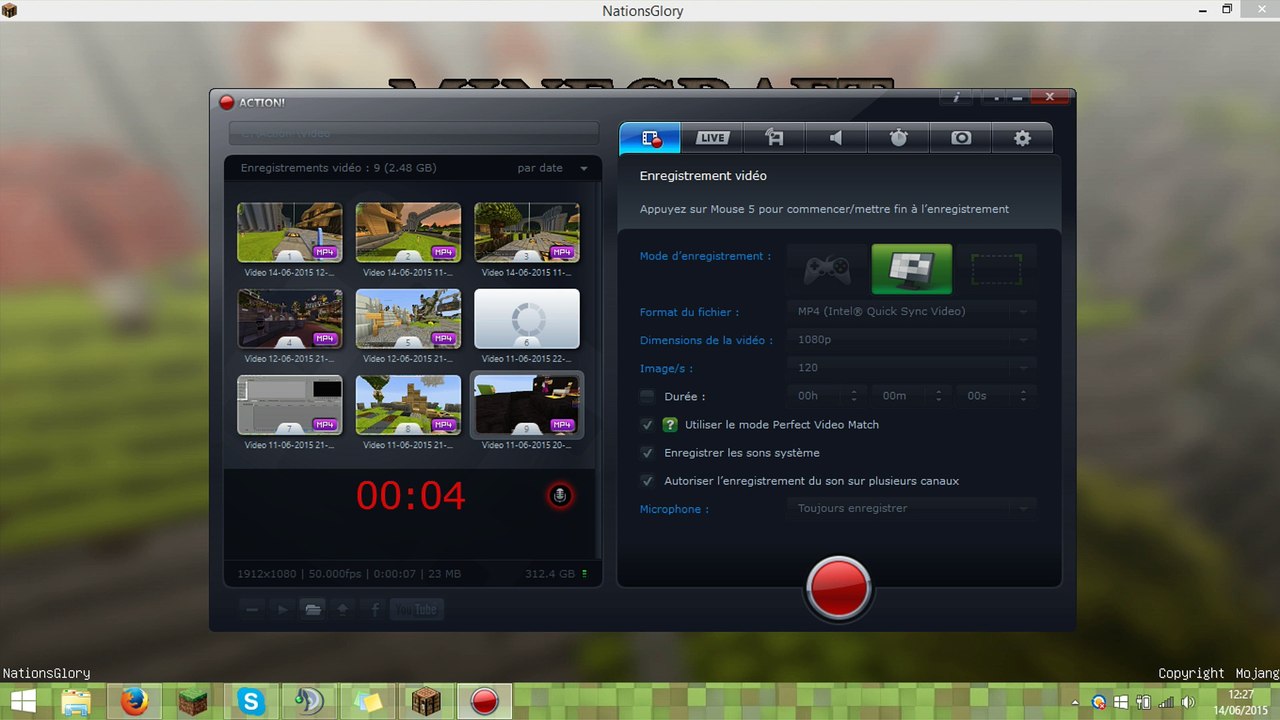Open the Microphone 'Toujours enregistrer' dropdown

[910, 509]
